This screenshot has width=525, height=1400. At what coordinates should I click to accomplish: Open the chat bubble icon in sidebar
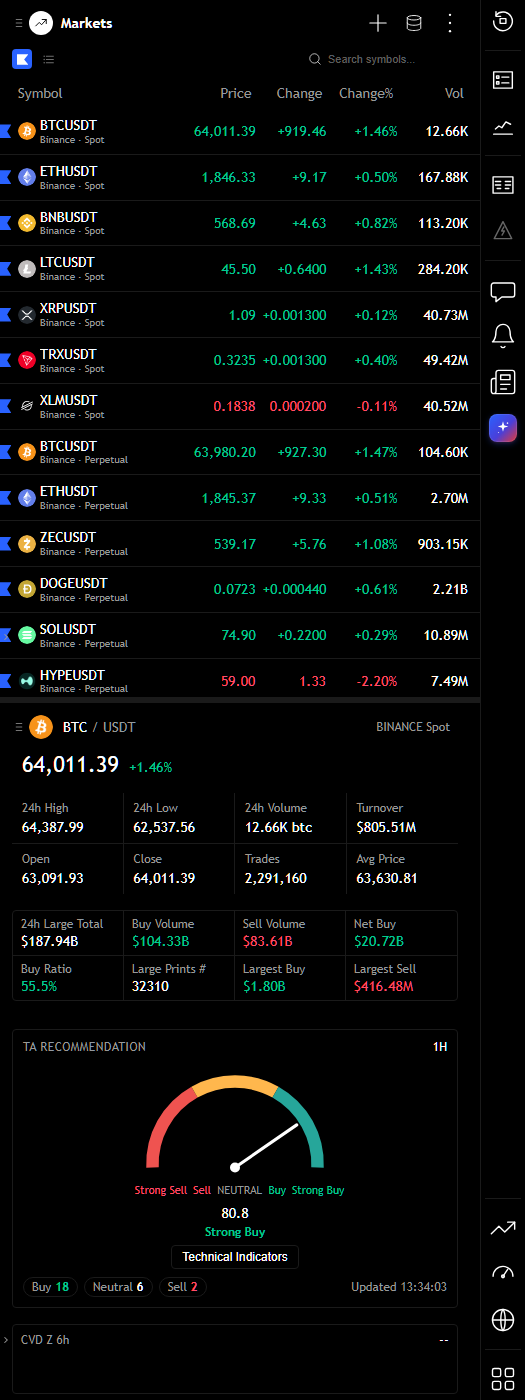[503, 292]
